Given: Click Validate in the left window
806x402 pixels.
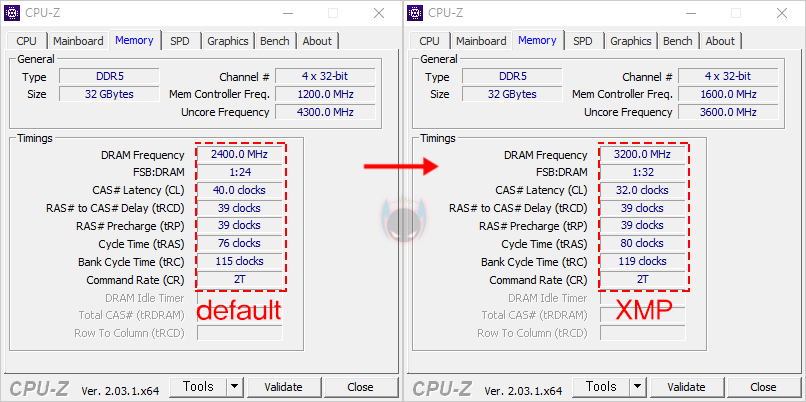Looking at the screenshot, I should [283, 387].
